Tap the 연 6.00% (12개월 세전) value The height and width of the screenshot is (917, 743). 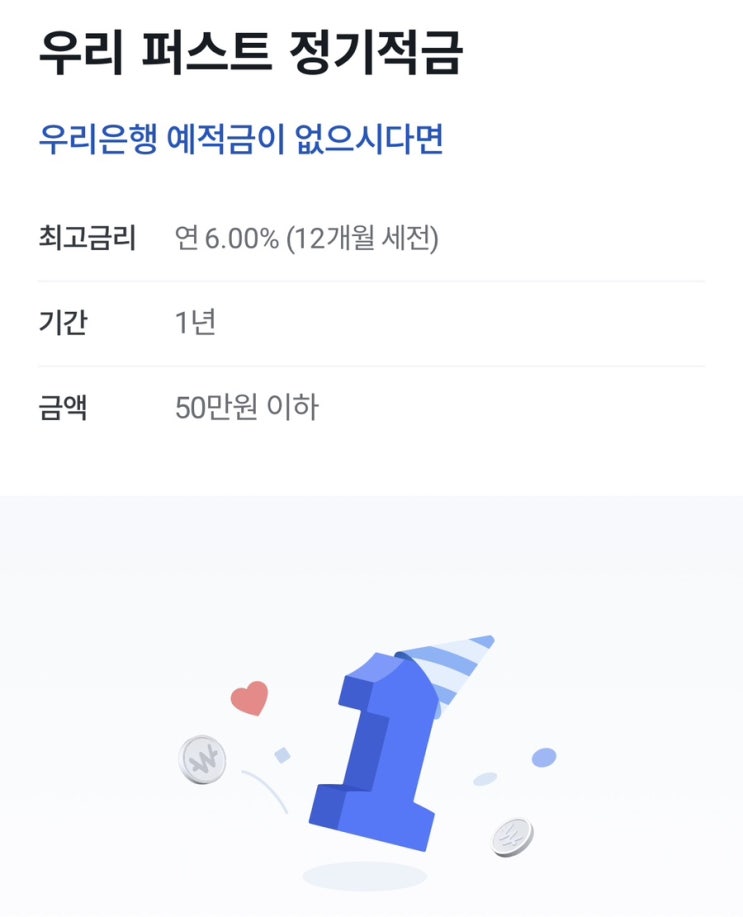tap(307, 239)
